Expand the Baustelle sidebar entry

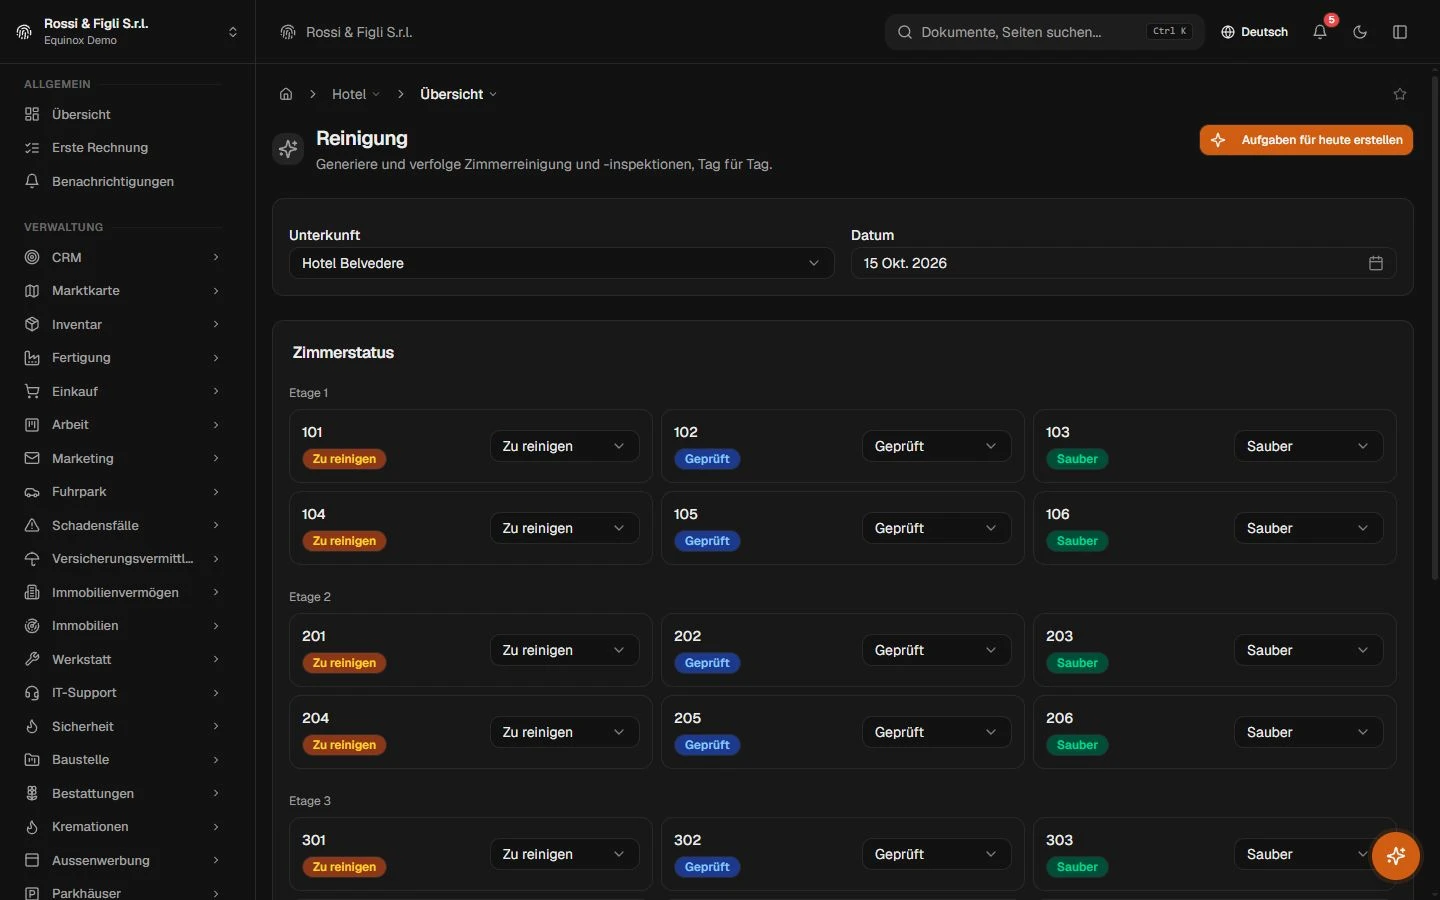[124, 760]
